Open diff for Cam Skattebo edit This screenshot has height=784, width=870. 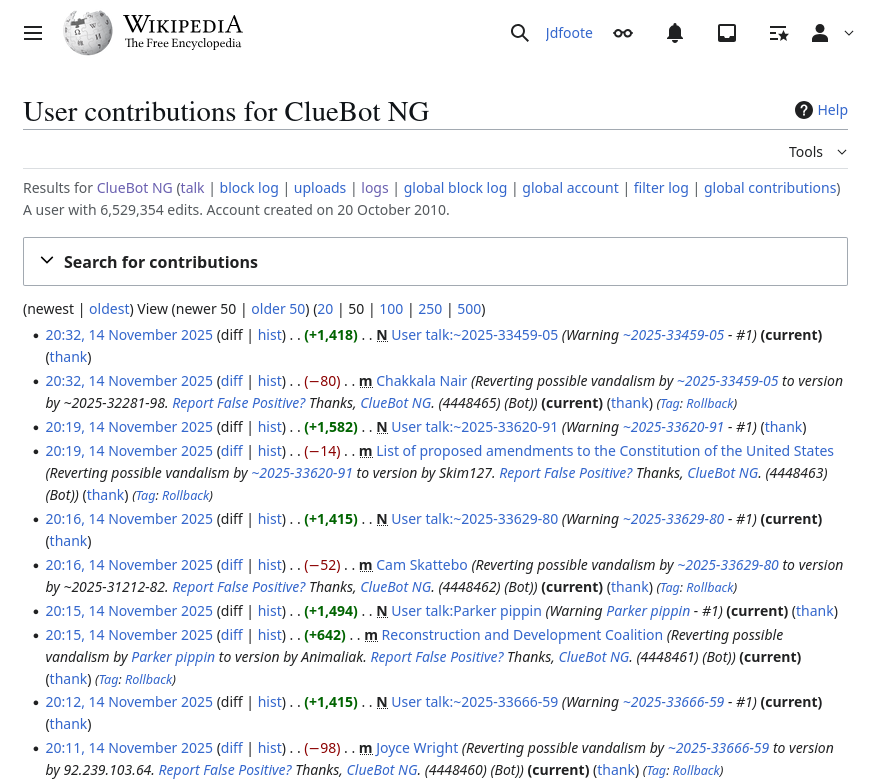coord(232,565)
